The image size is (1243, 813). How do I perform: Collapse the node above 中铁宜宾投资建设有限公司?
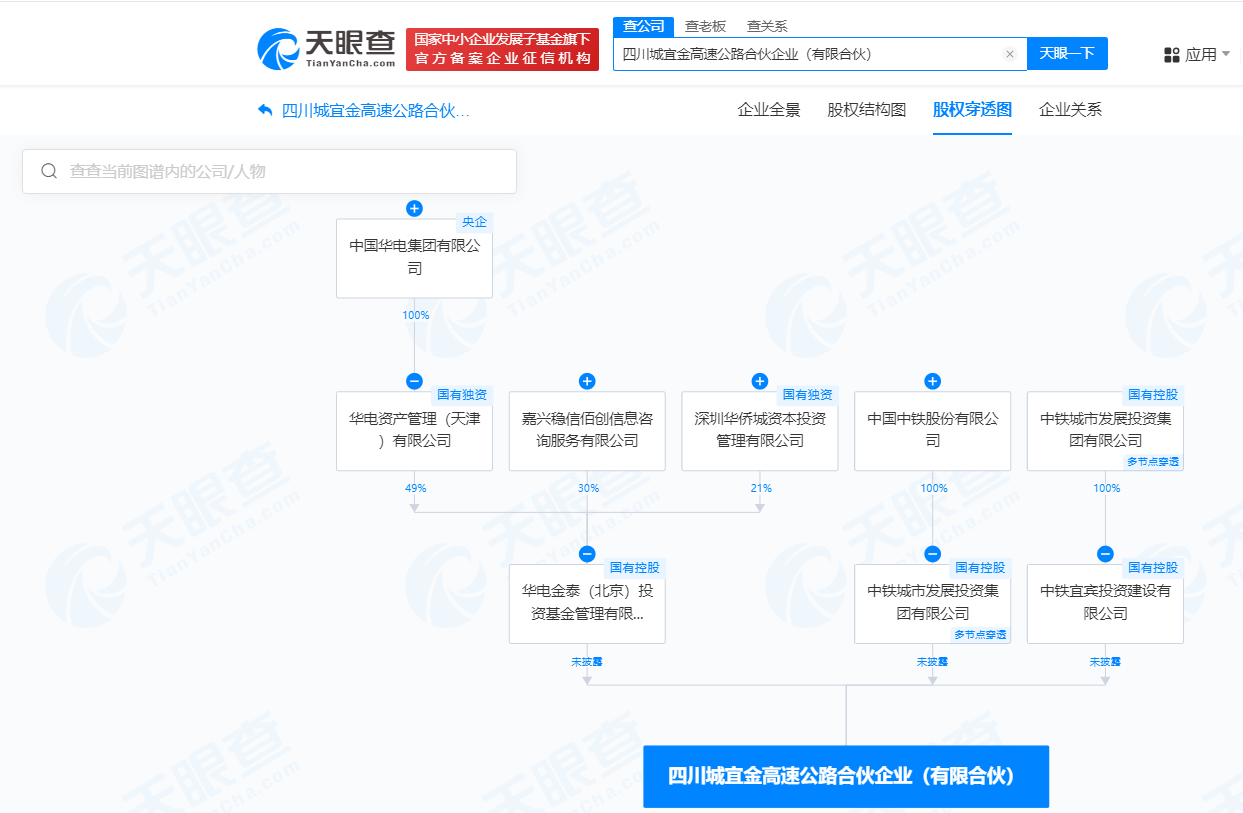pyautogui.click(x=1105, y=554)
